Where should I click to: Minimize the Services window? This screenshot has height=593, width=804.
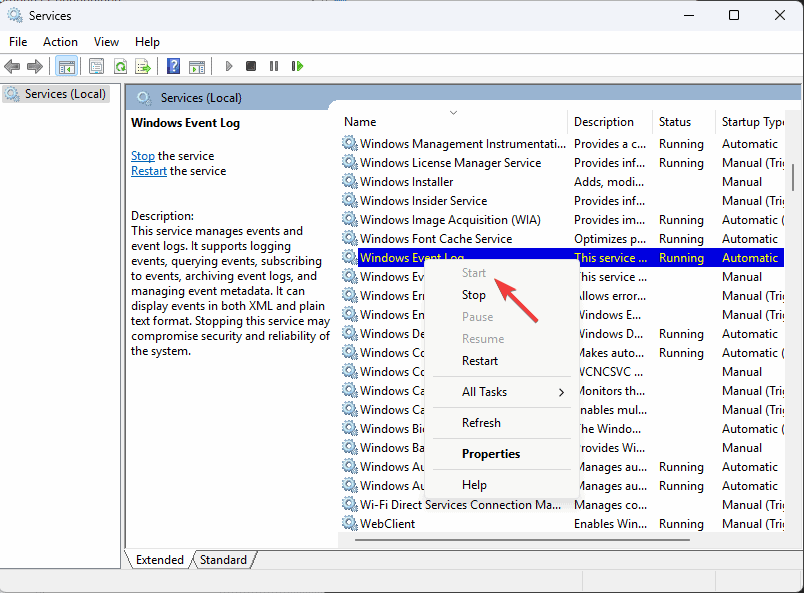point(689,15)
